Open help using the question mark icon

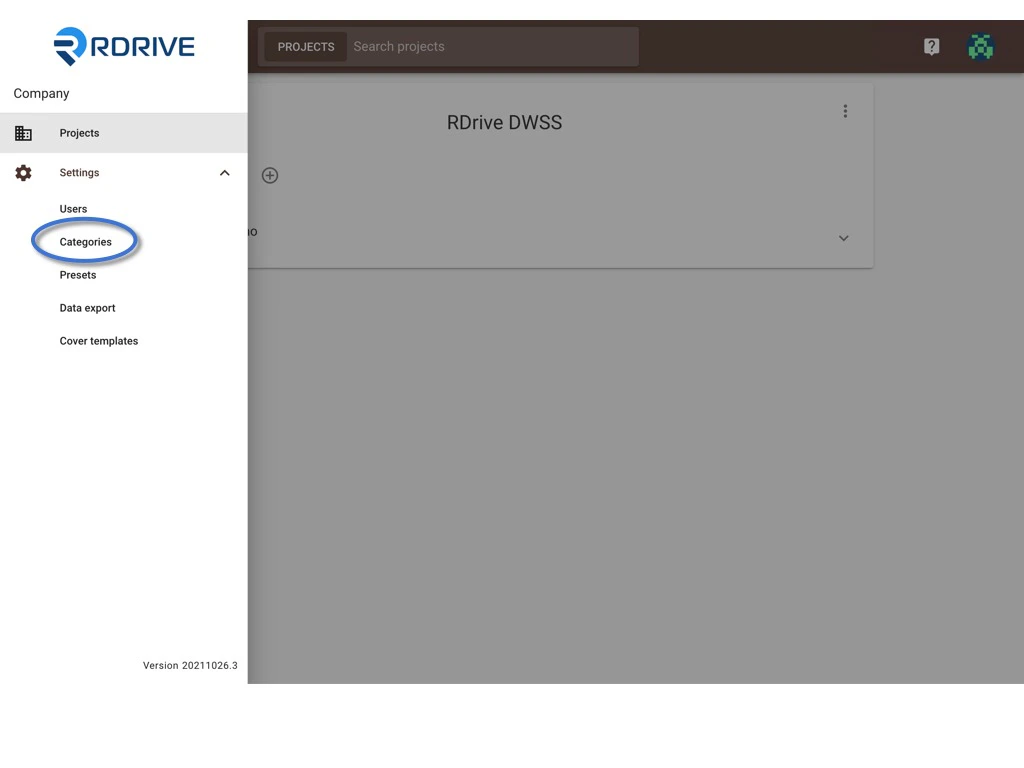pyautogui.click(x=931, y=46)
